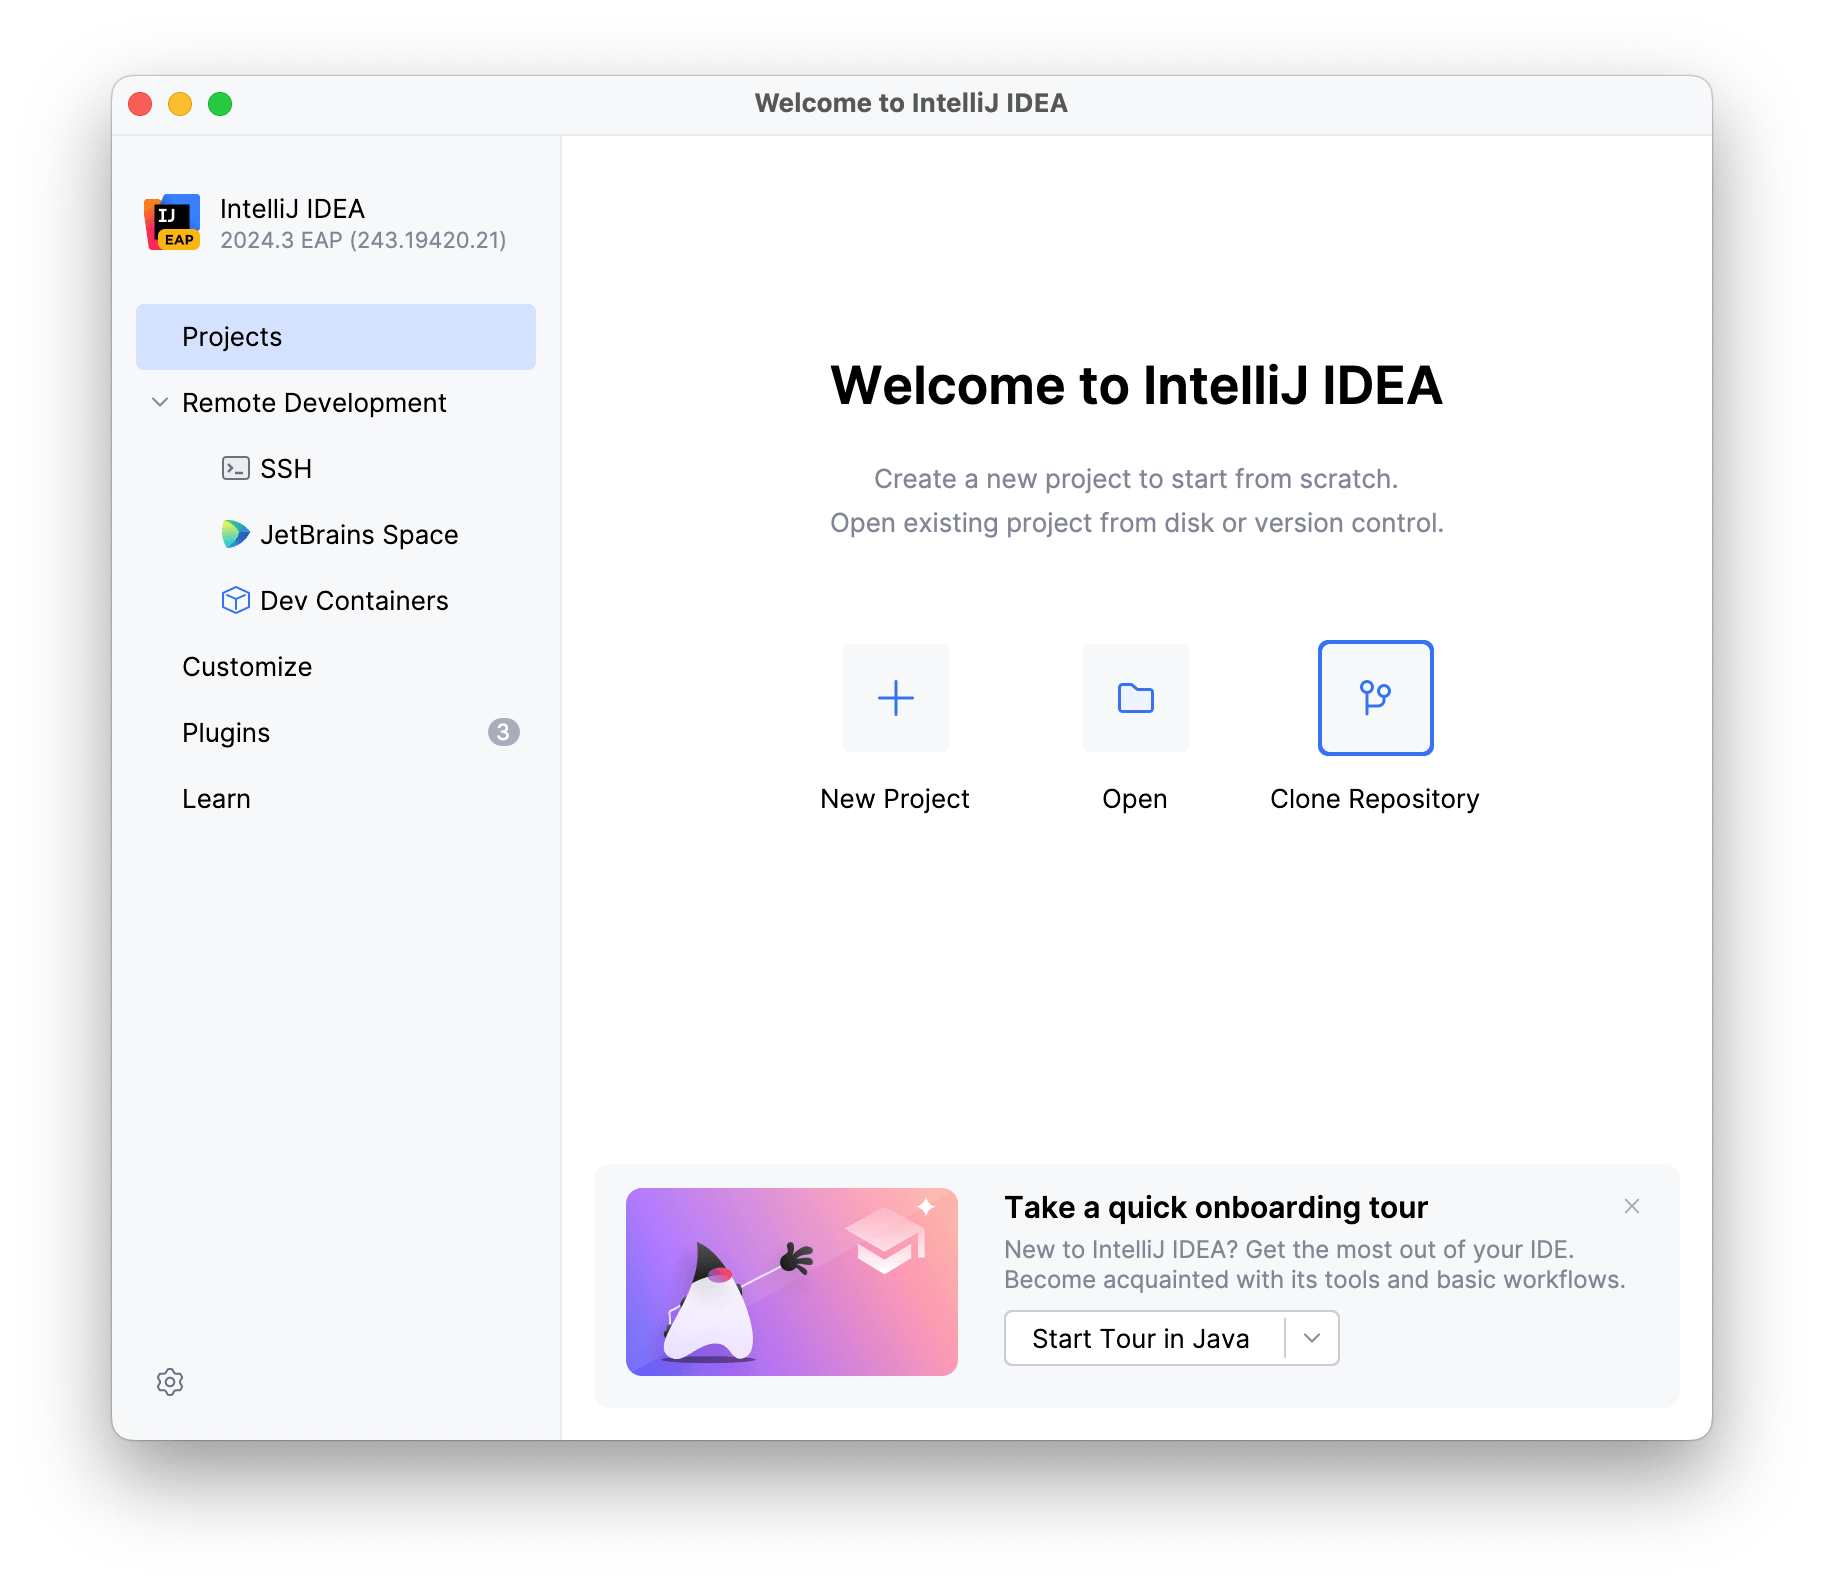This screenshot has width=1824, height=1588.
Task: Select the SSH entry
Action: [336, 469]
